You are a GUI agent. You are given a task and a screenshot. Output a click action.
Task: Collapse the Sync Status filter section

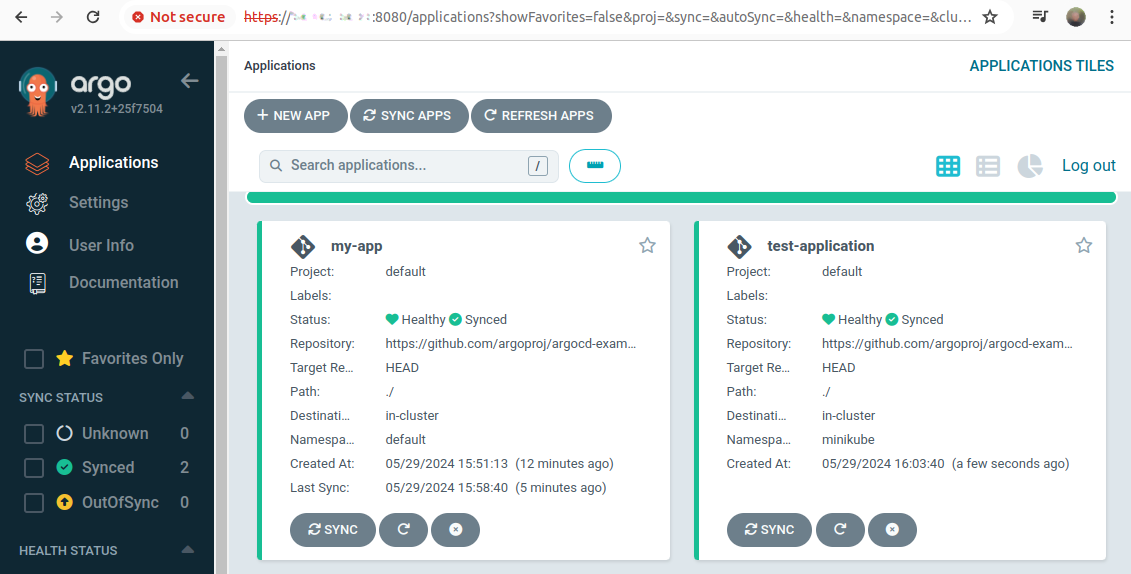(187, 397)
